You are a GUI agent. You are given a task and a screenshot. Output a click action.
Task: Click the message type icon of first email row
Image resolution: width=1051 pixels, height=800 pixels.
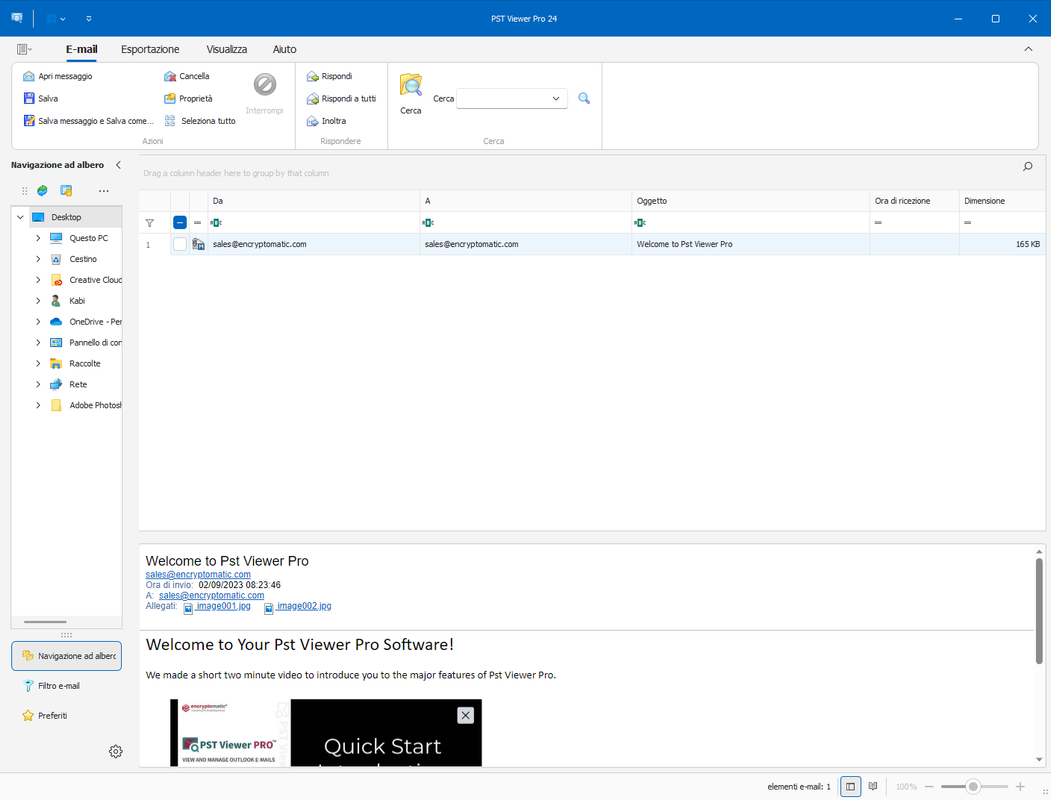point(198,245)
